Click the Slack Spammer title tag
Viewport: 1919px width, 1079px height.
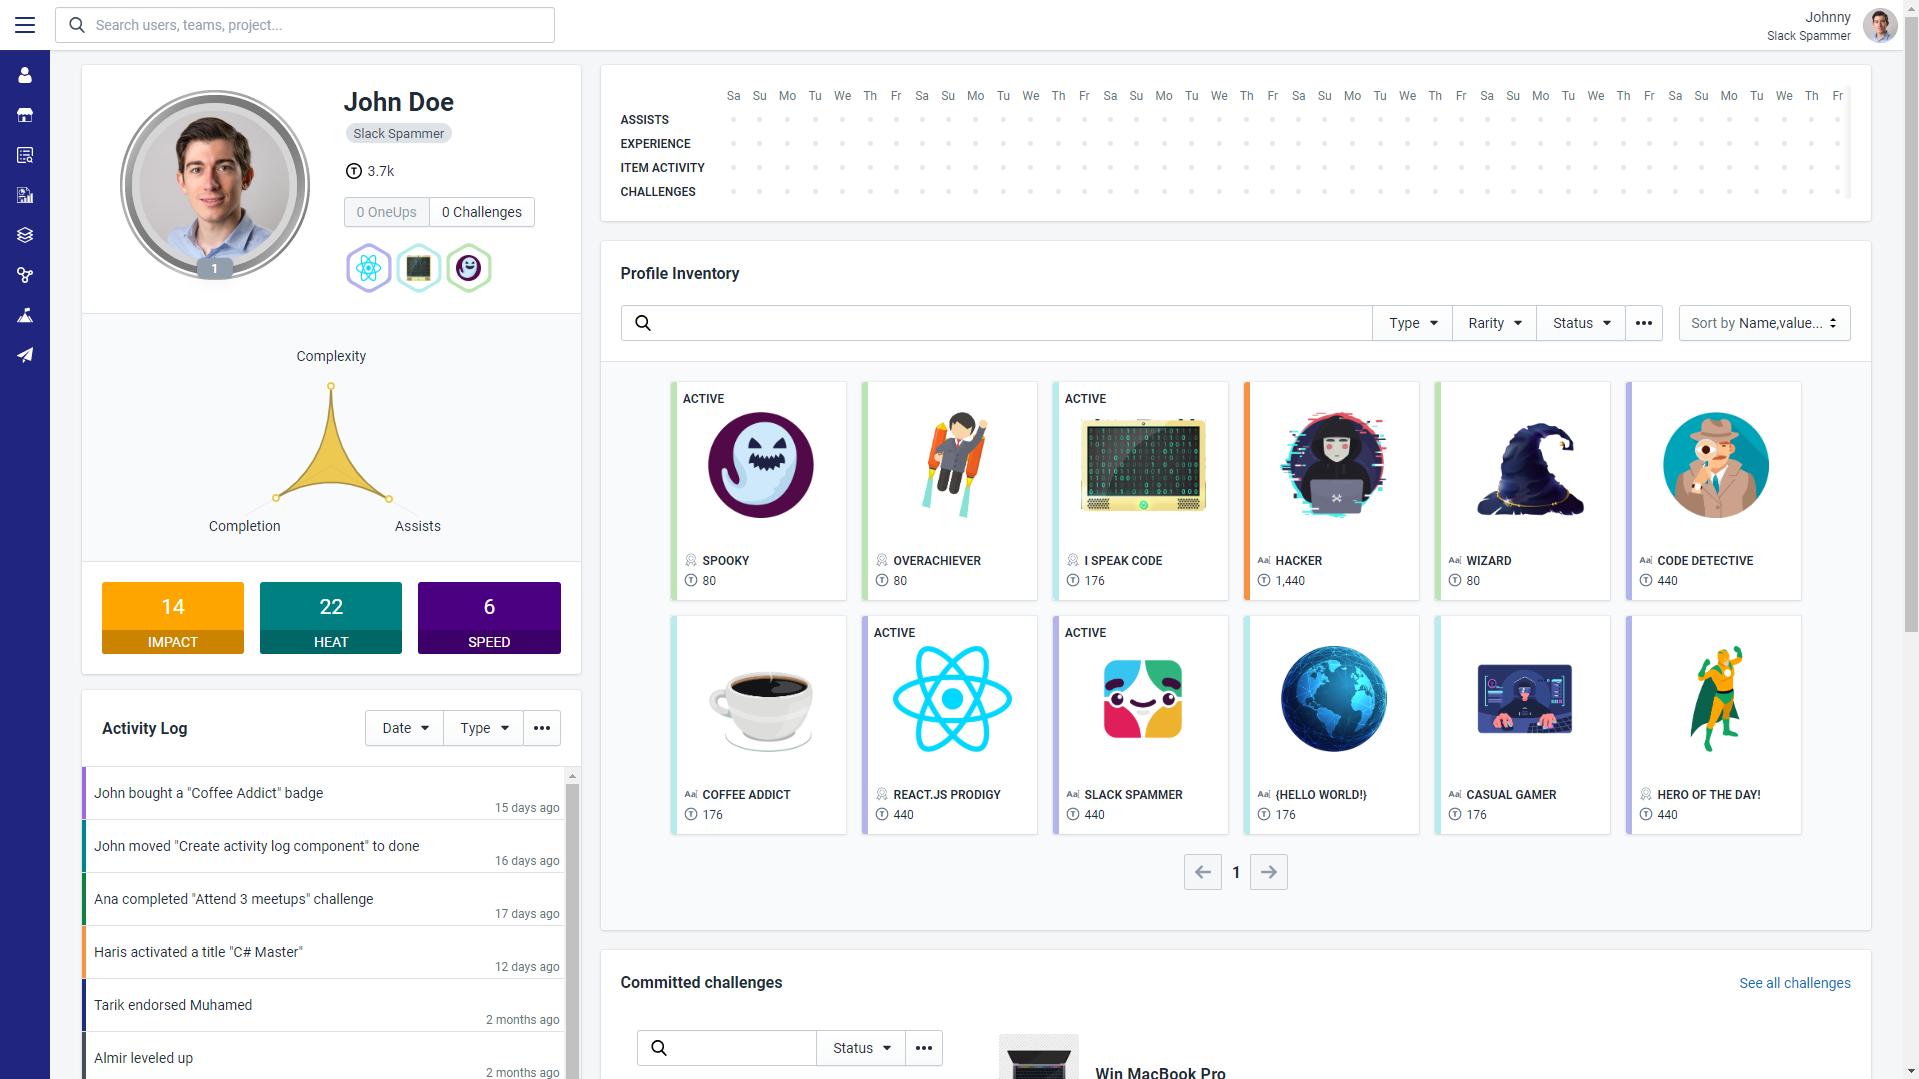tap(399, 133)
